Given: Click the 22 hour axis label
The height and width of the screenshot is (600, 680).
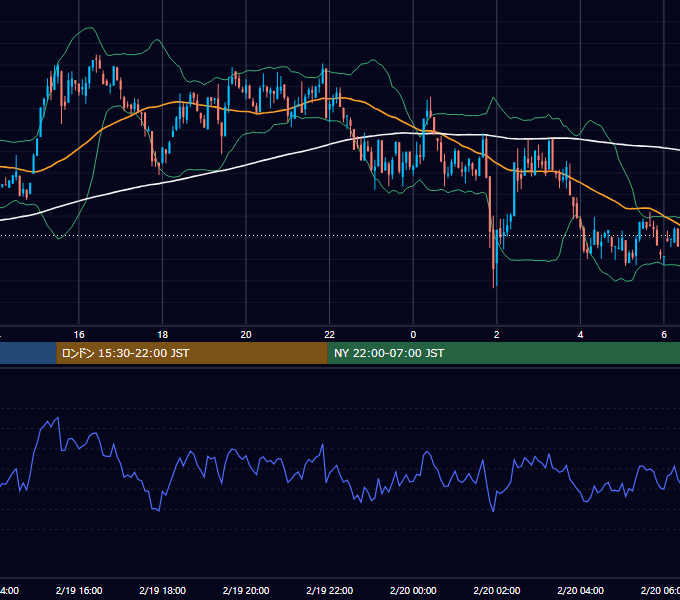Looking at the screenshot, I should [x=330, y=335].
